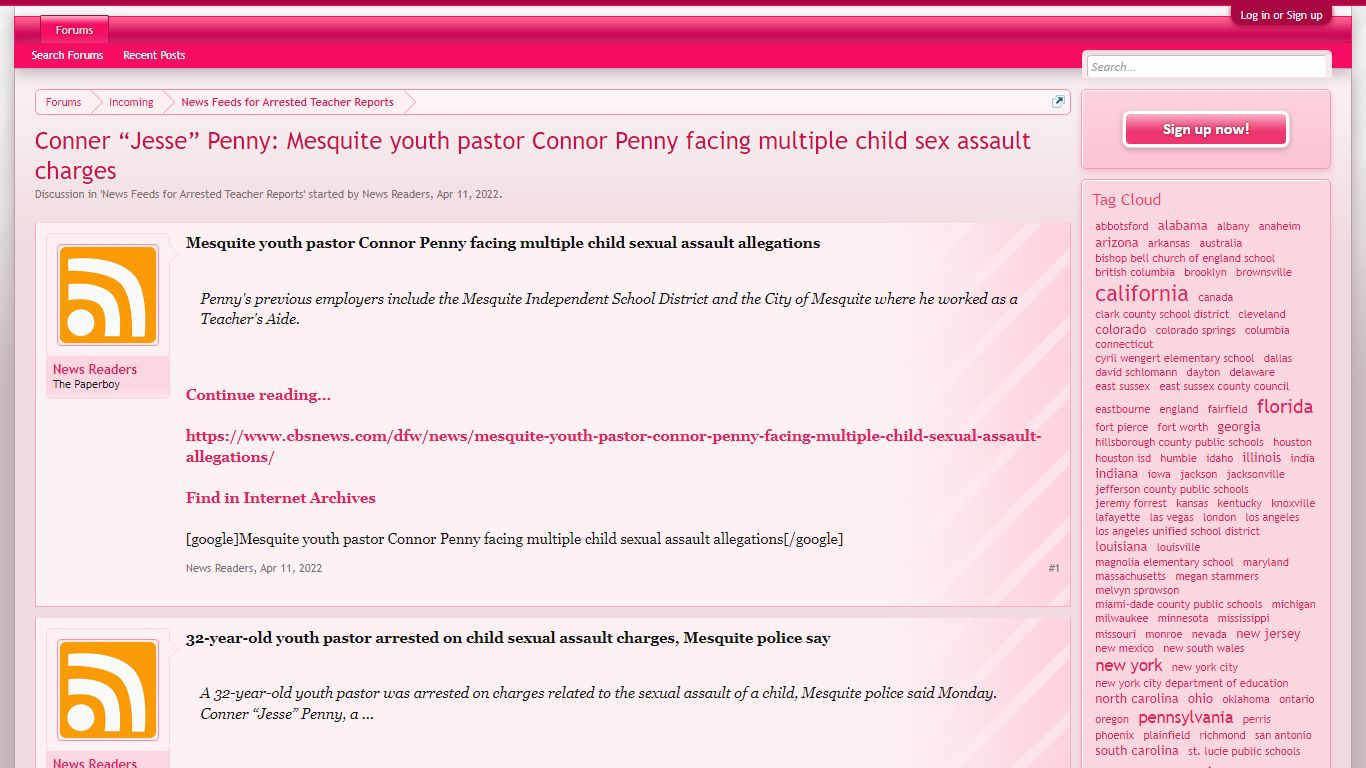Viewport: 1366px width, 768px height.
Task: Select the knoxville tag
Action: coord(1293,503)
